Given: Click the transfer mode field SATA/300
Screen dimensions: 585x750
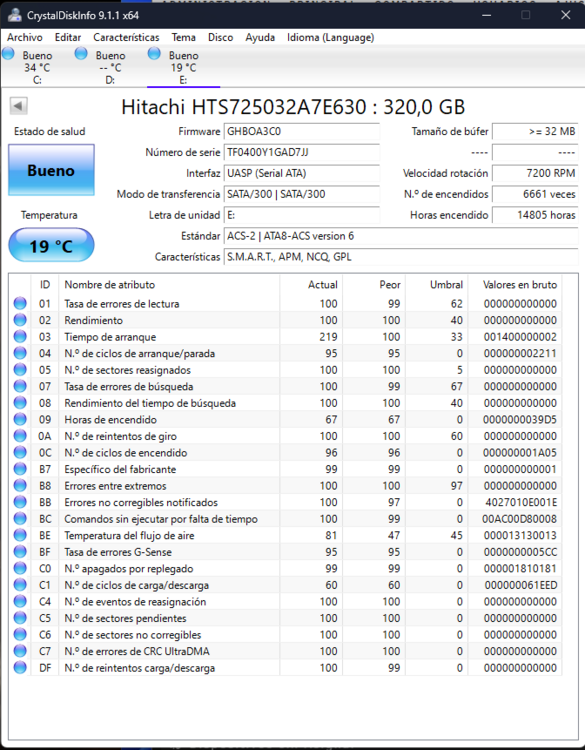Looking at the screenshot, I should point(301,194).
